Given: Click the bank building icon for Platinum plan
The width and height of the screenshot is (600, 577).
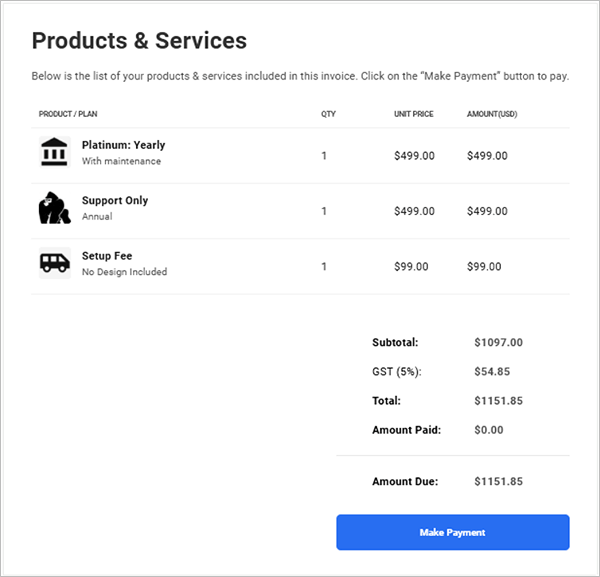Looking at the screenshot, I should pyautogui.click(x=54, y=152).
